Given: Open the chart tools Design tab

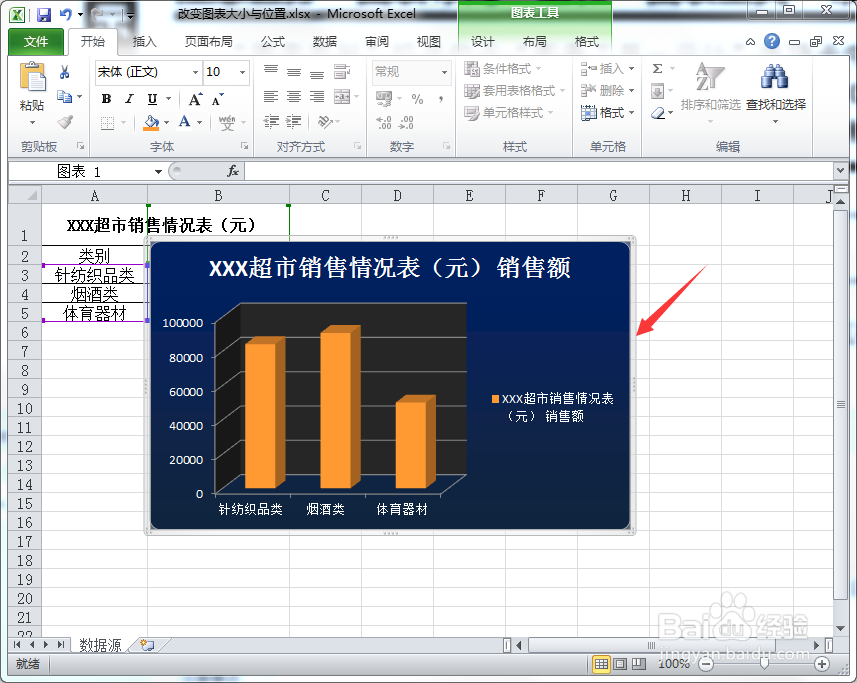Looking at the screenshot, I should coord(482,42).
